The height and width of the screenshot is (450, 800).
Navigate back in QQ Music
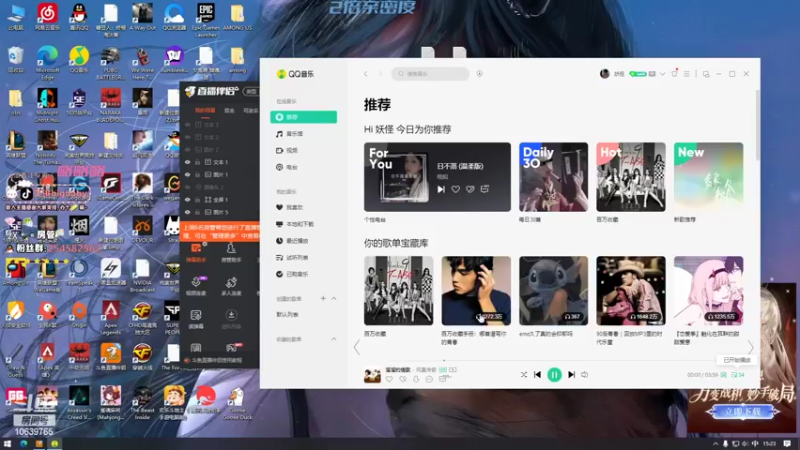click(366, 74)
